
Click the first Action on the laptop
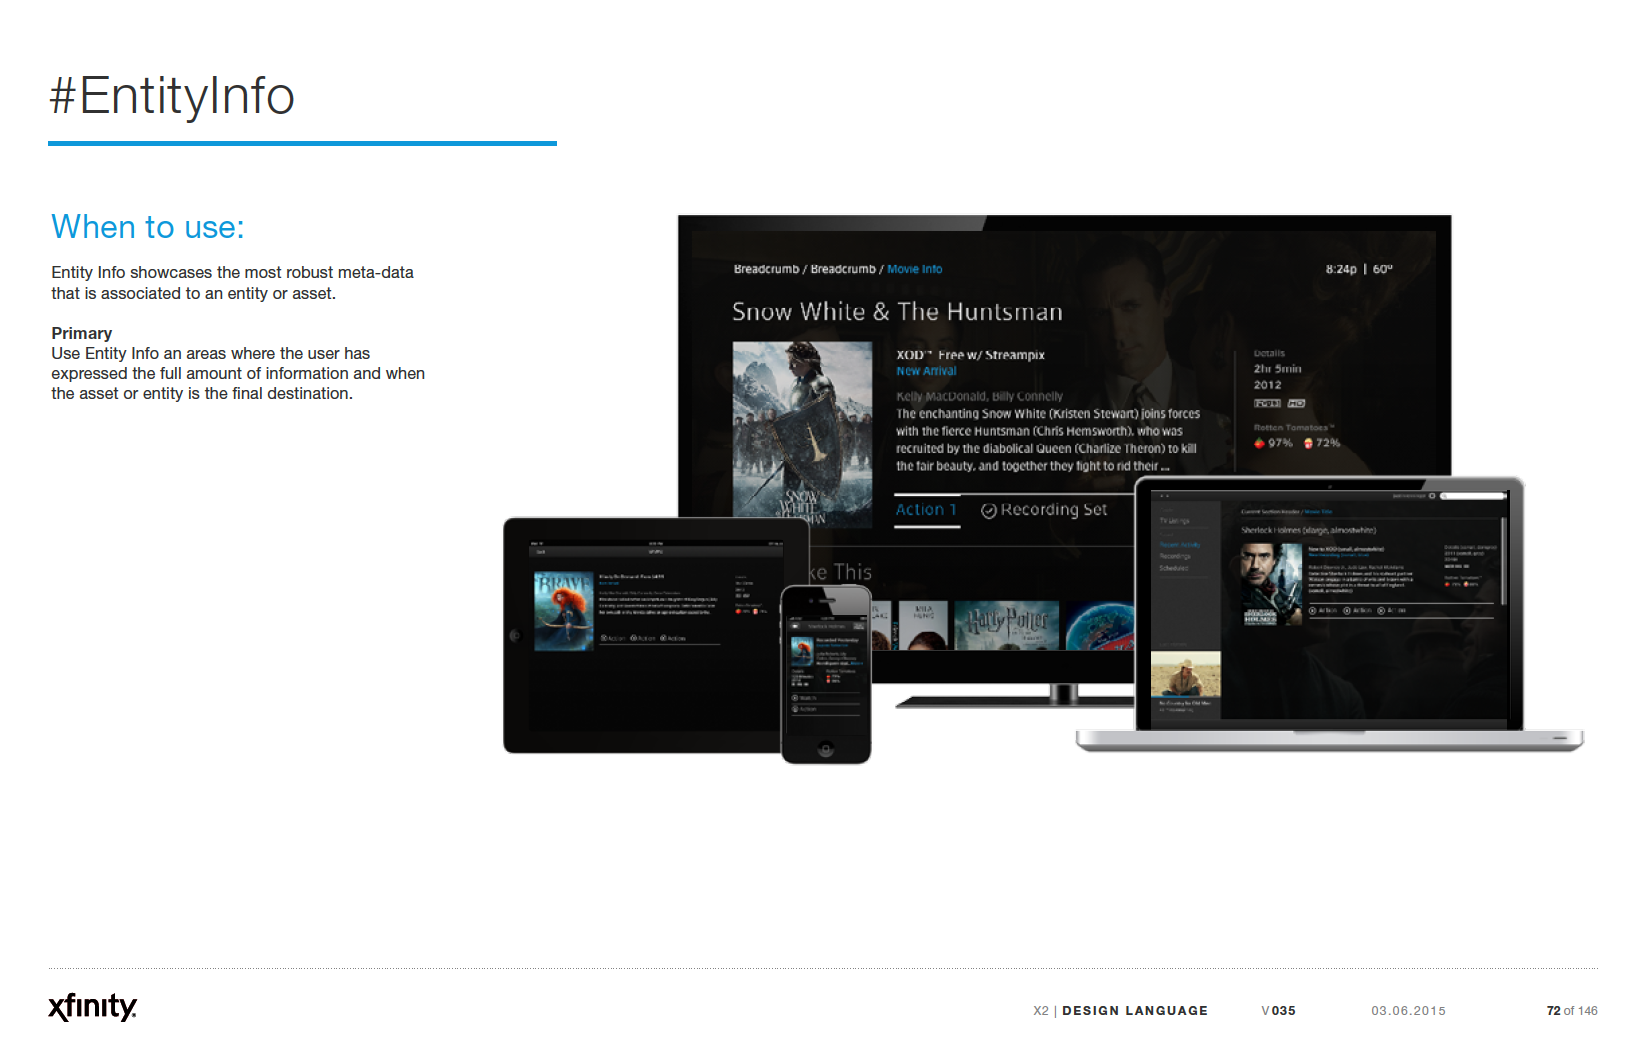[1323, 610]
